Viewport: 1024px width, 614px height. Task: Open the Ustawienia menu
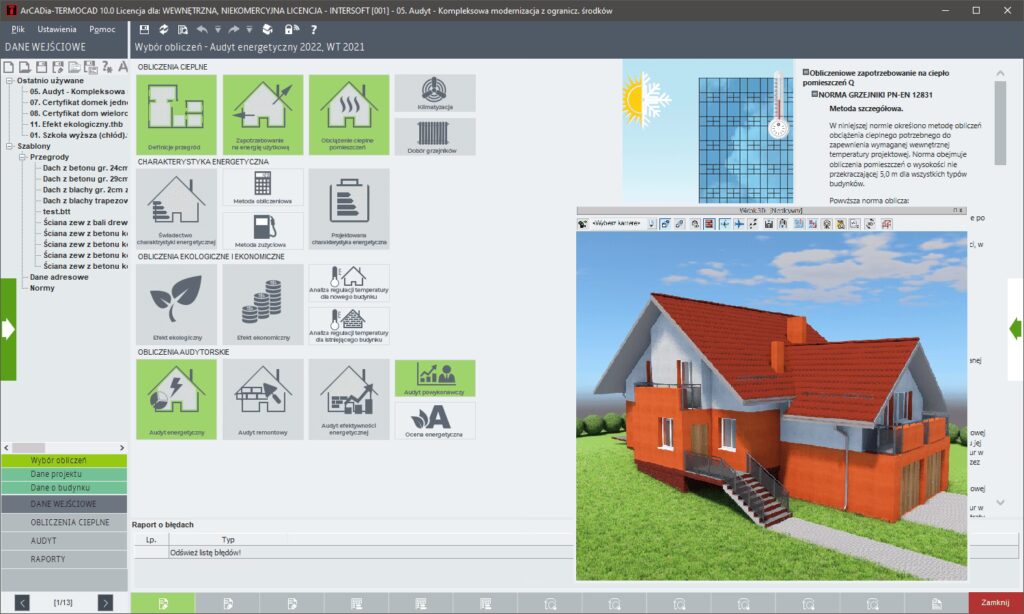click(x=57, y=29)
